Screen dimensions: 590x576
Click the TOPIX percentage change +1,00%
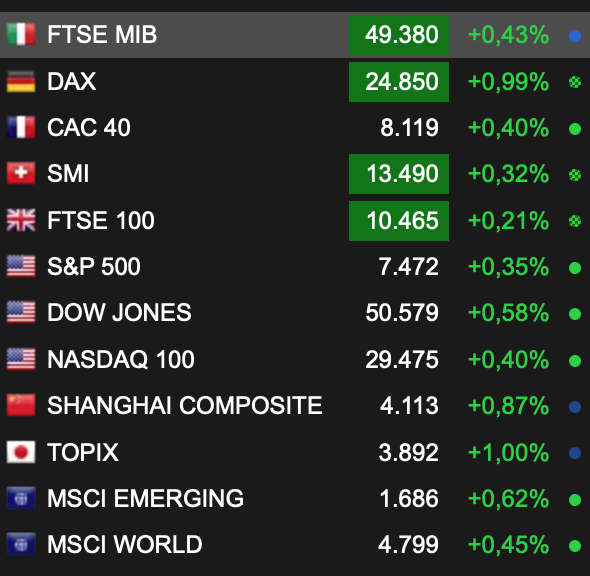point(508,452)
